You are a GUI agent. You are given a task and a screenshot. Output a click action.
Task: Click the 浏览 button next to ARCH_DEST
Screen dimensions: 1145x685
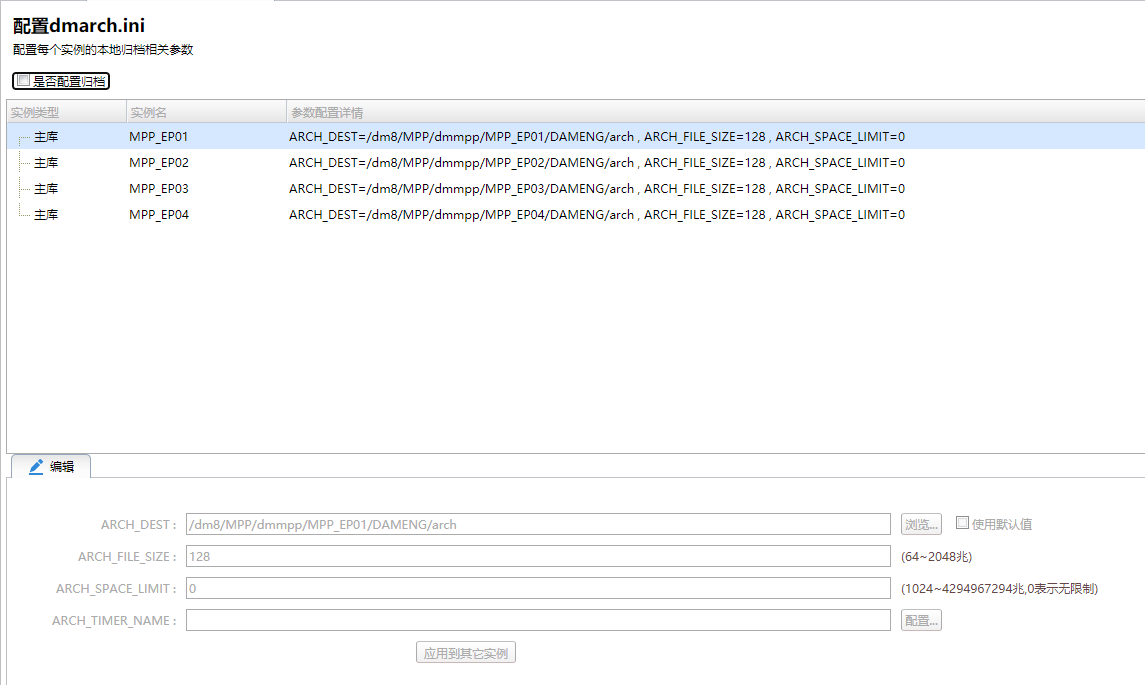[x=920, y=523]
